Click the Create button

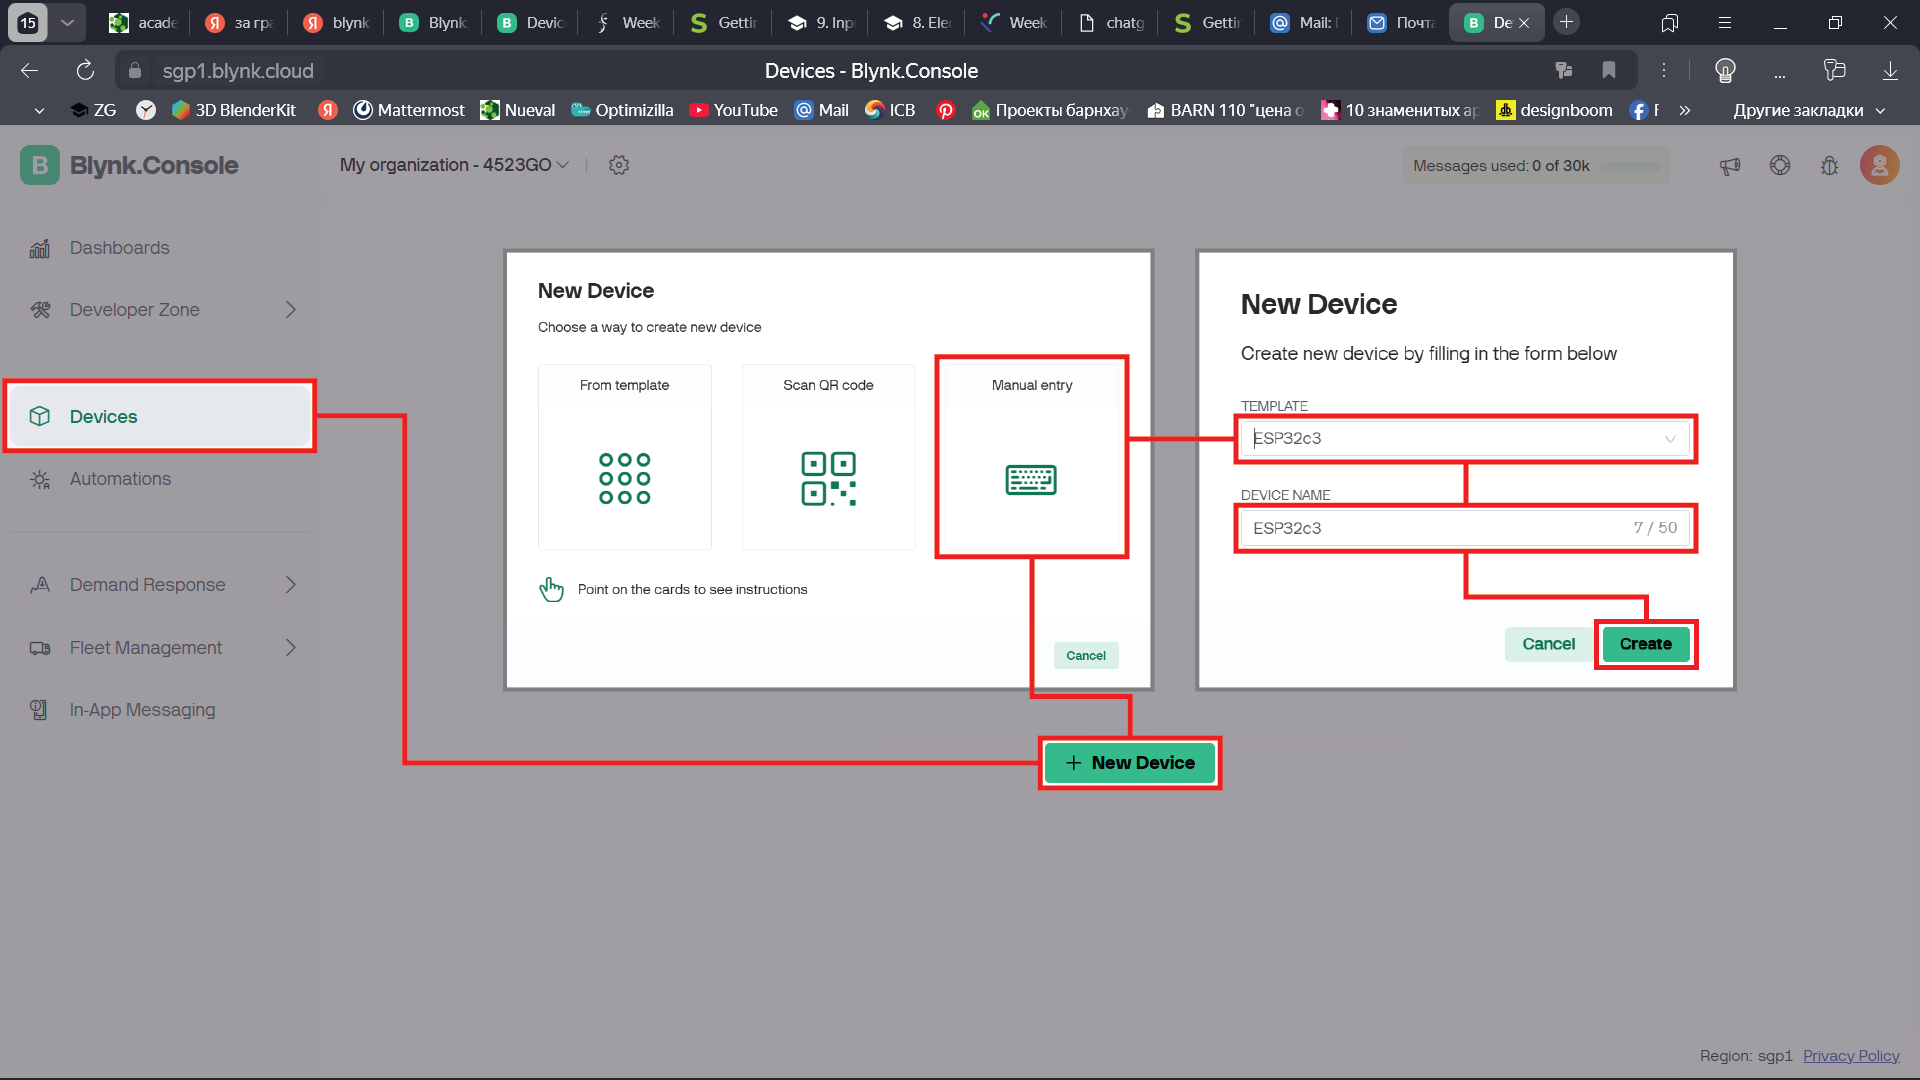tap(1646, 644)
